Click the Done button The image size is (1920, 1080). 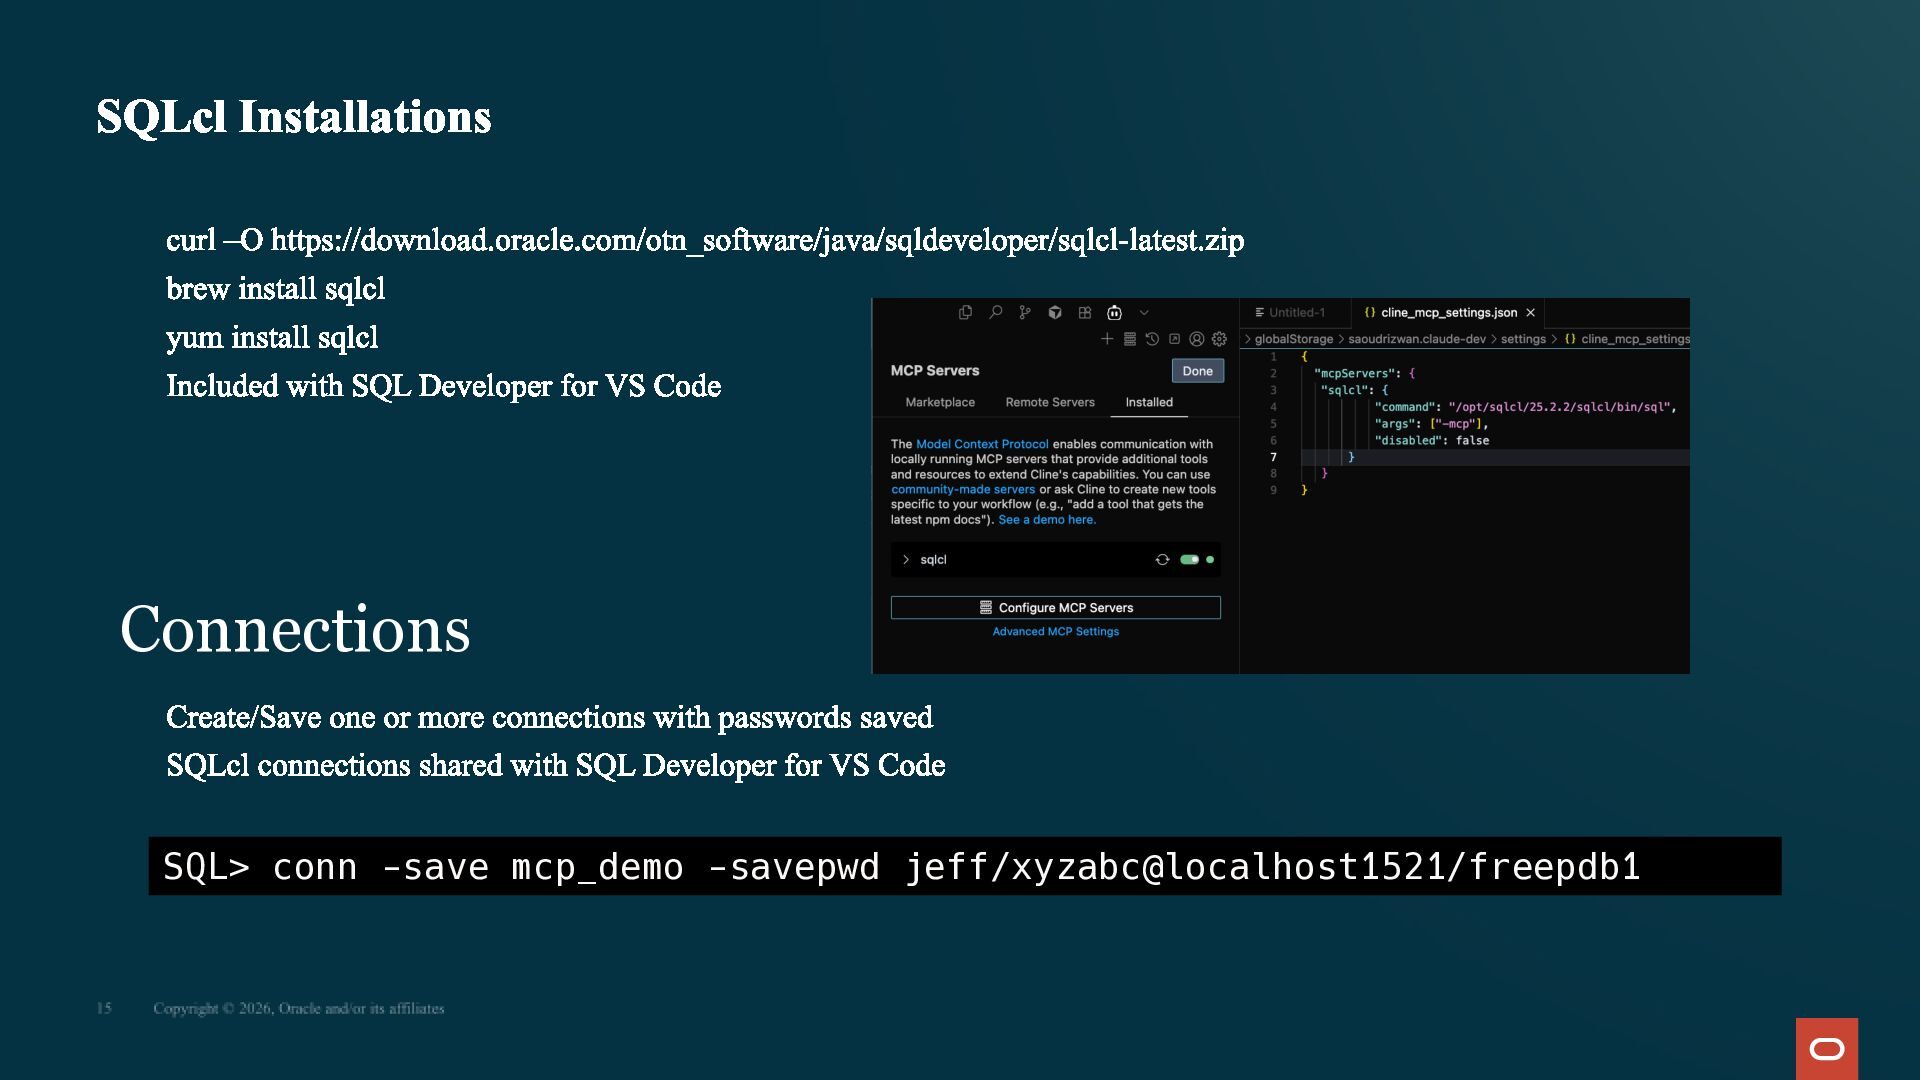pyautogui.click(x=1198, y=371)
